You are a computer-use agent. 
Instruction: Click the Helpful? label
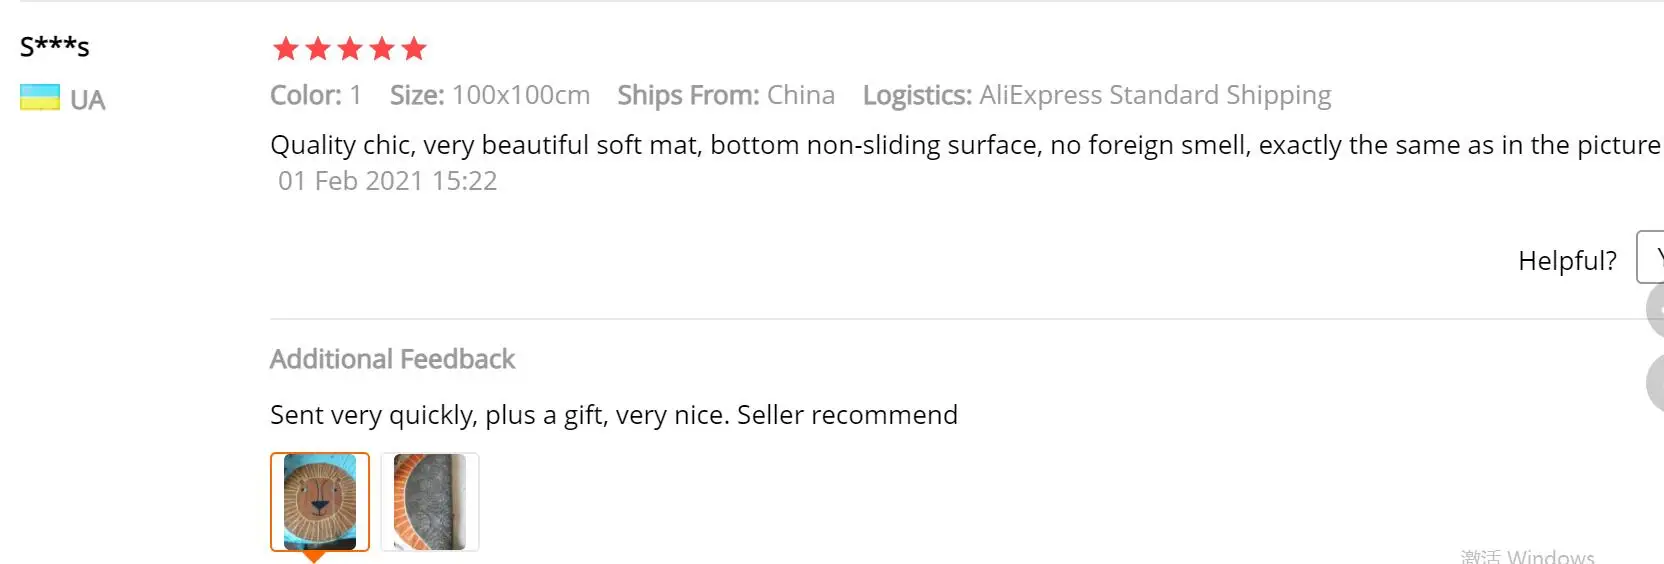pyautogui.click(x=1567, y=261)
